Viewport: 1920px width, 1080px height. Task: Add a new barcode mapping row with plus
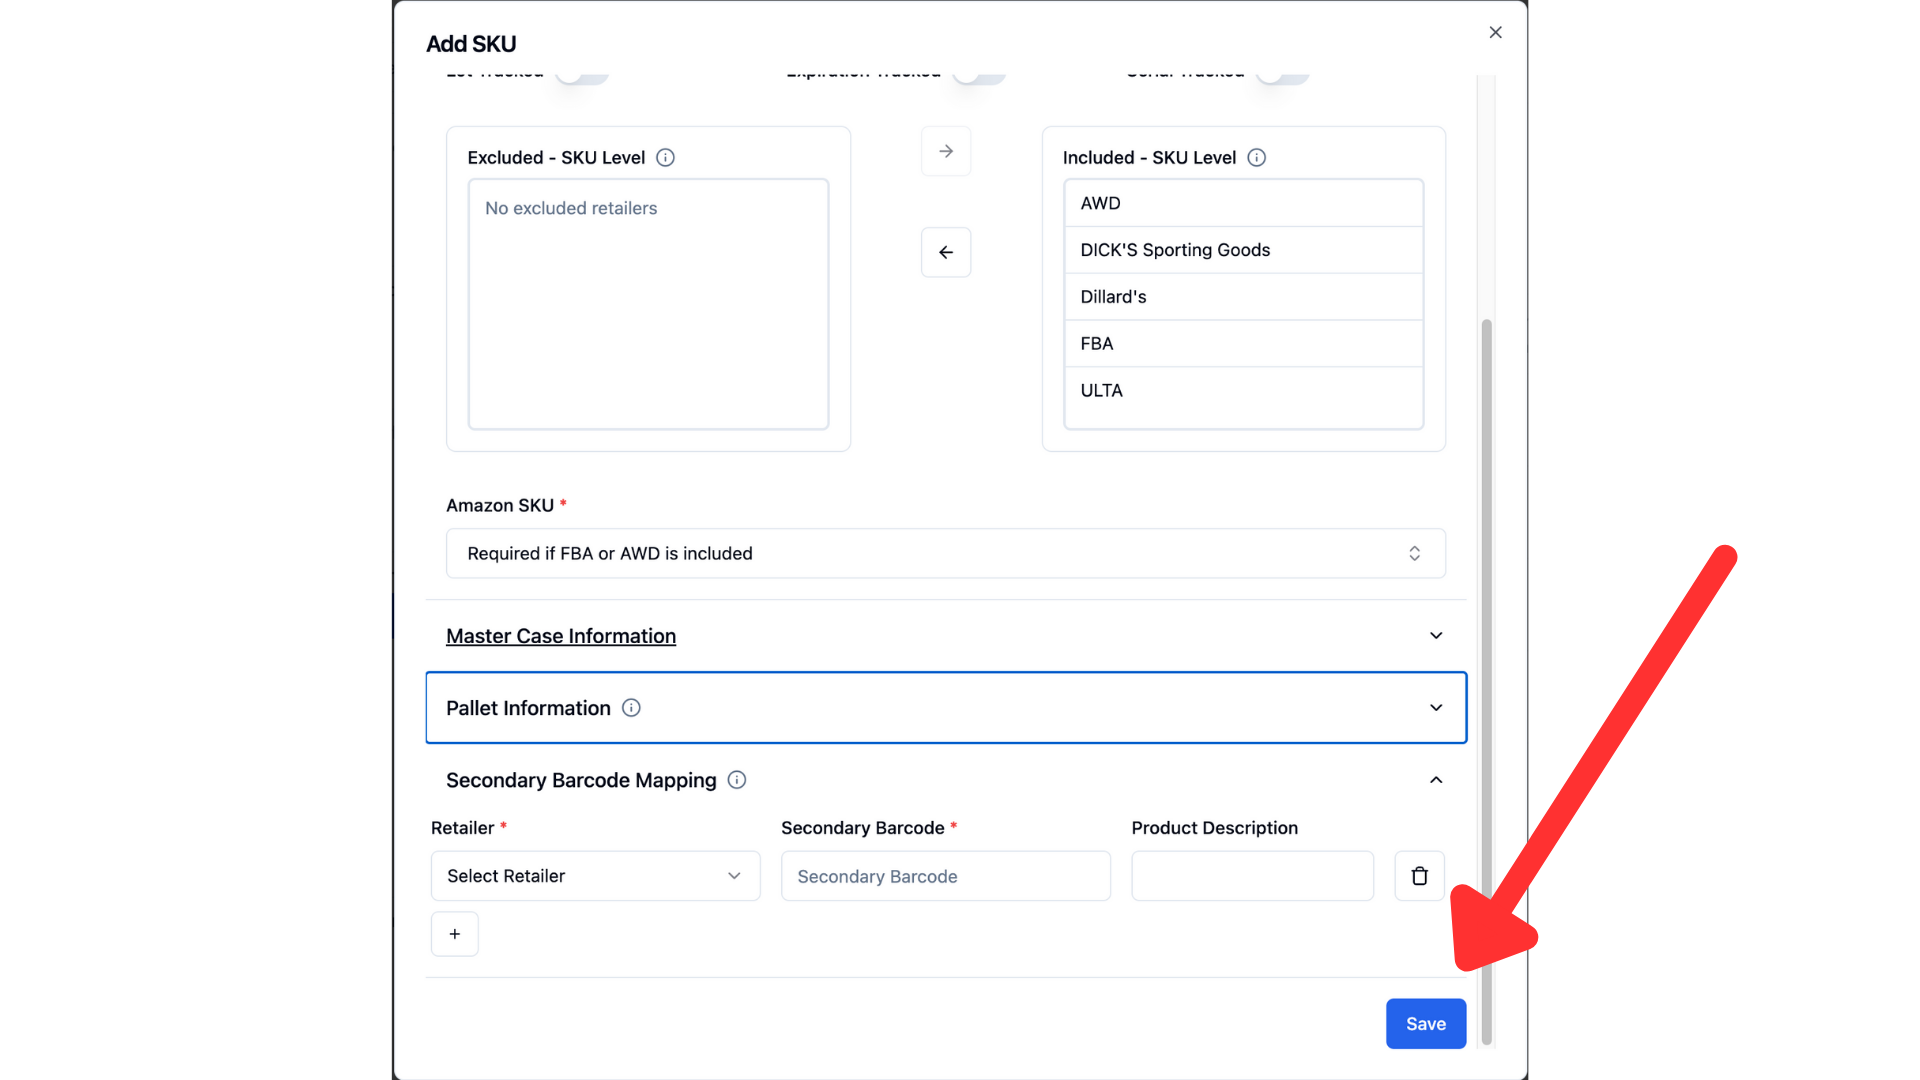tap(455, 934)
